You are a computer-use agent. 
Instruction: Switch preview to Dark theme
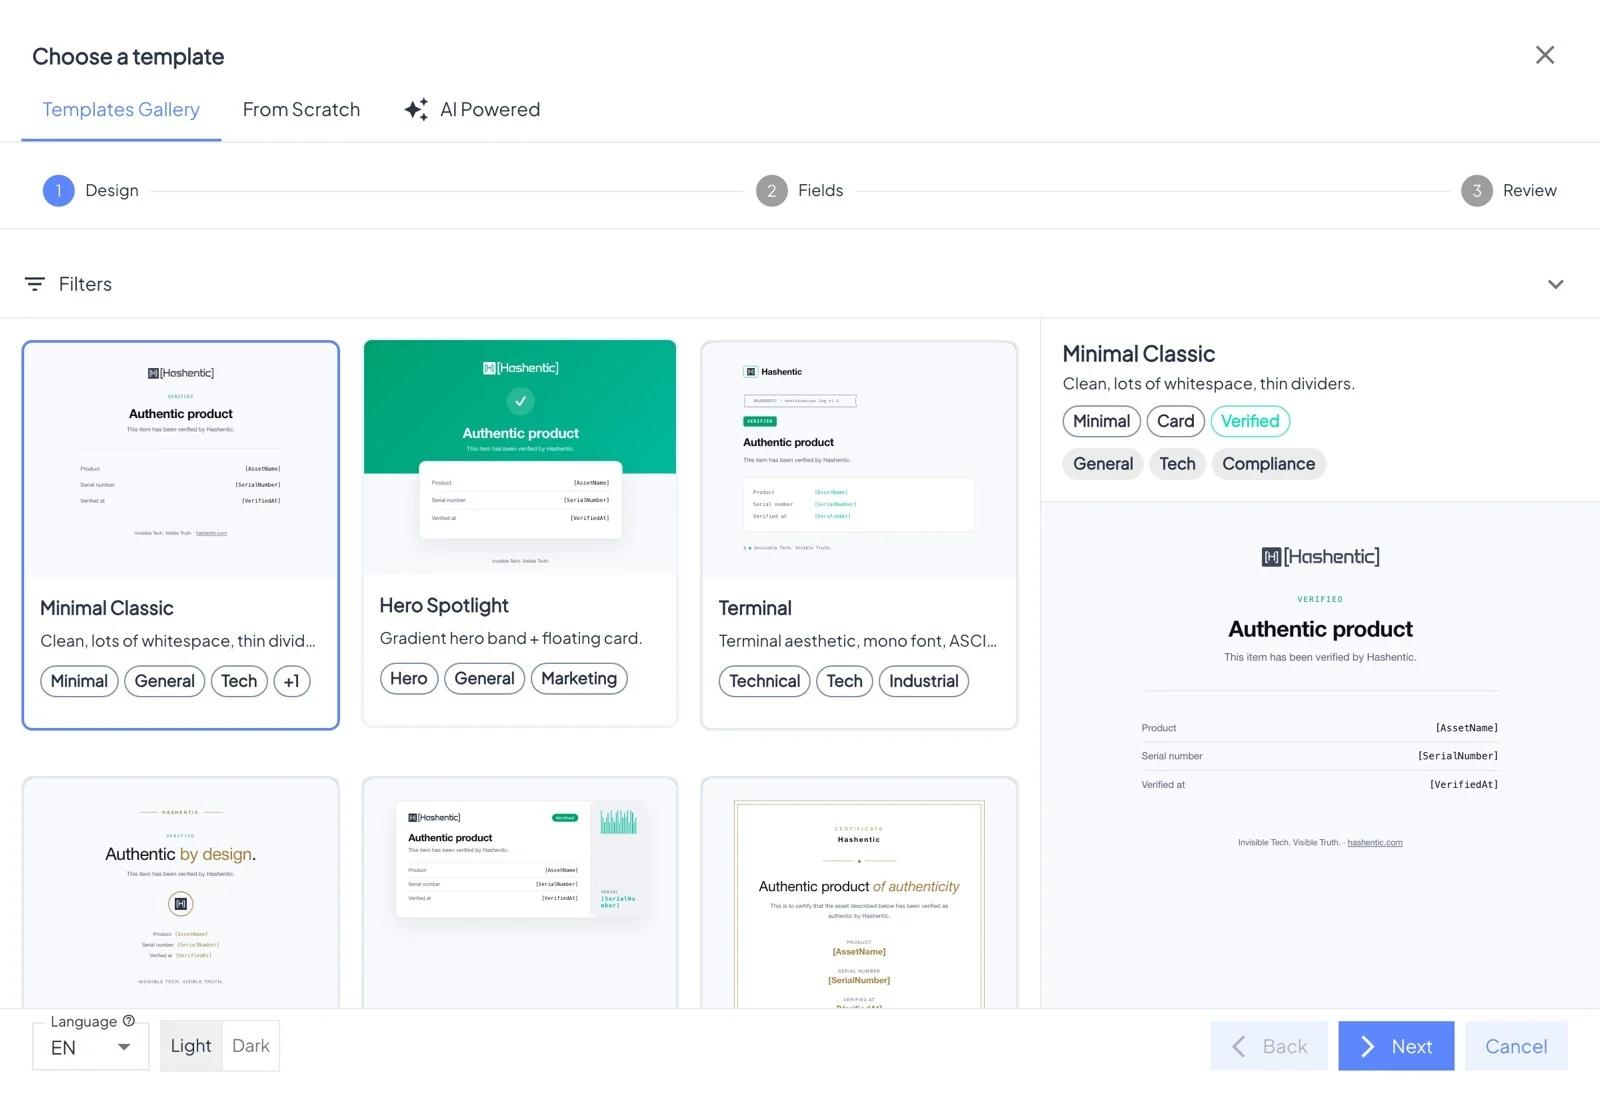[251, 1046]
